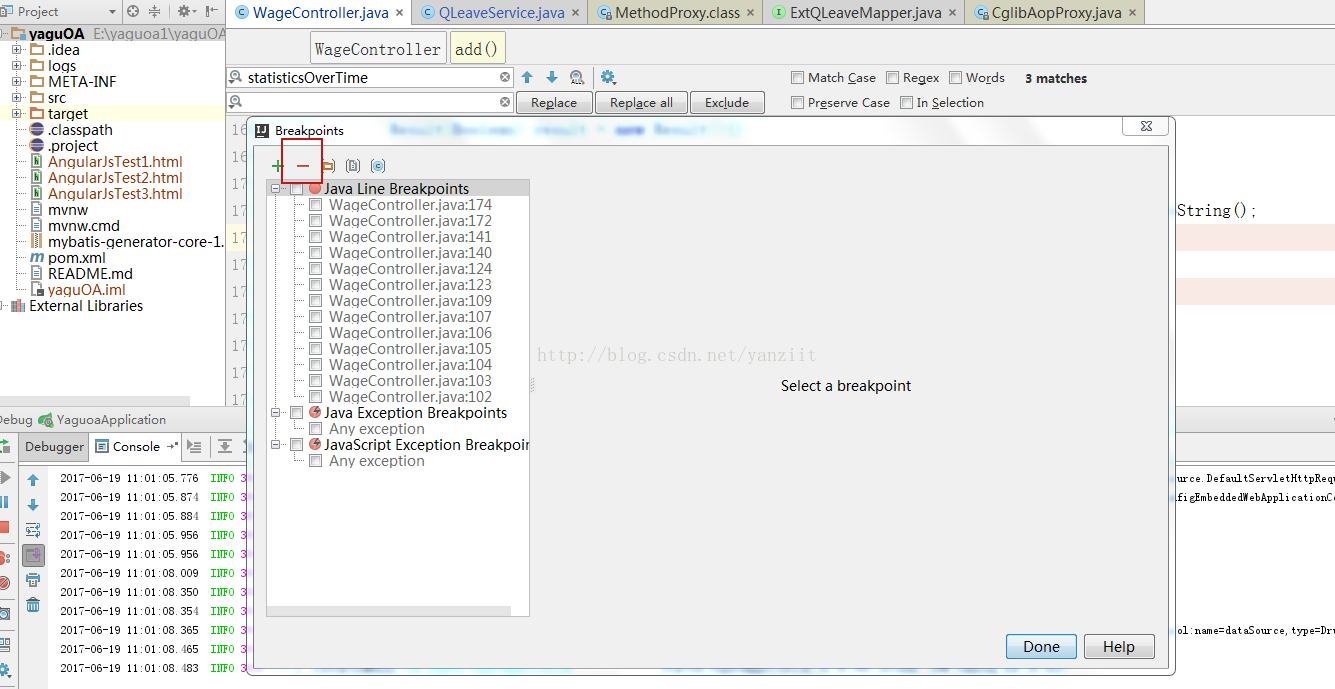Open Project panel settings gear
Viewport: 1335px width, 689px height.
click(186, 12)
